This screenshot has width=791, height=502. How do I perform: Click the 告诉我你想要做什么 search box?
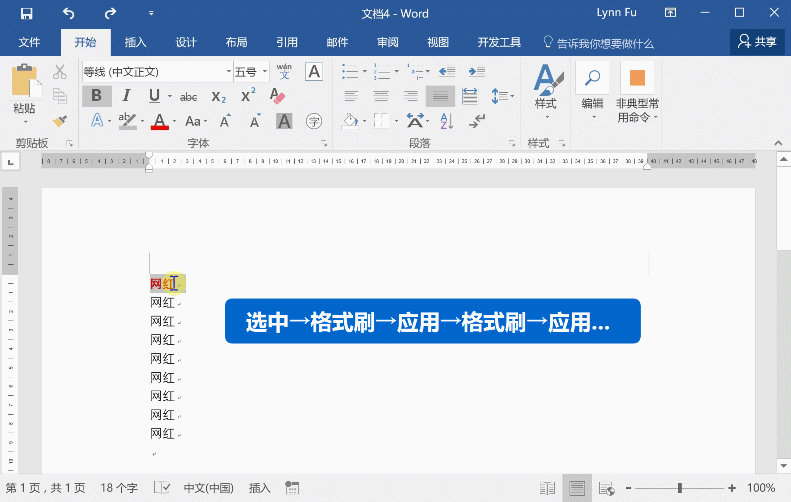599,43
